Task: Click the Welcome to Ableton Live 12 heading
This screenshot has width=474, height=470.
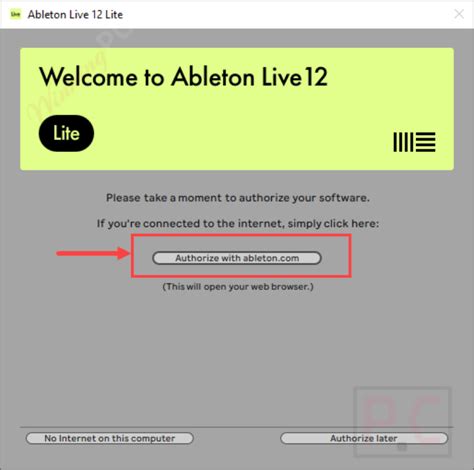Action: [183, 77]
